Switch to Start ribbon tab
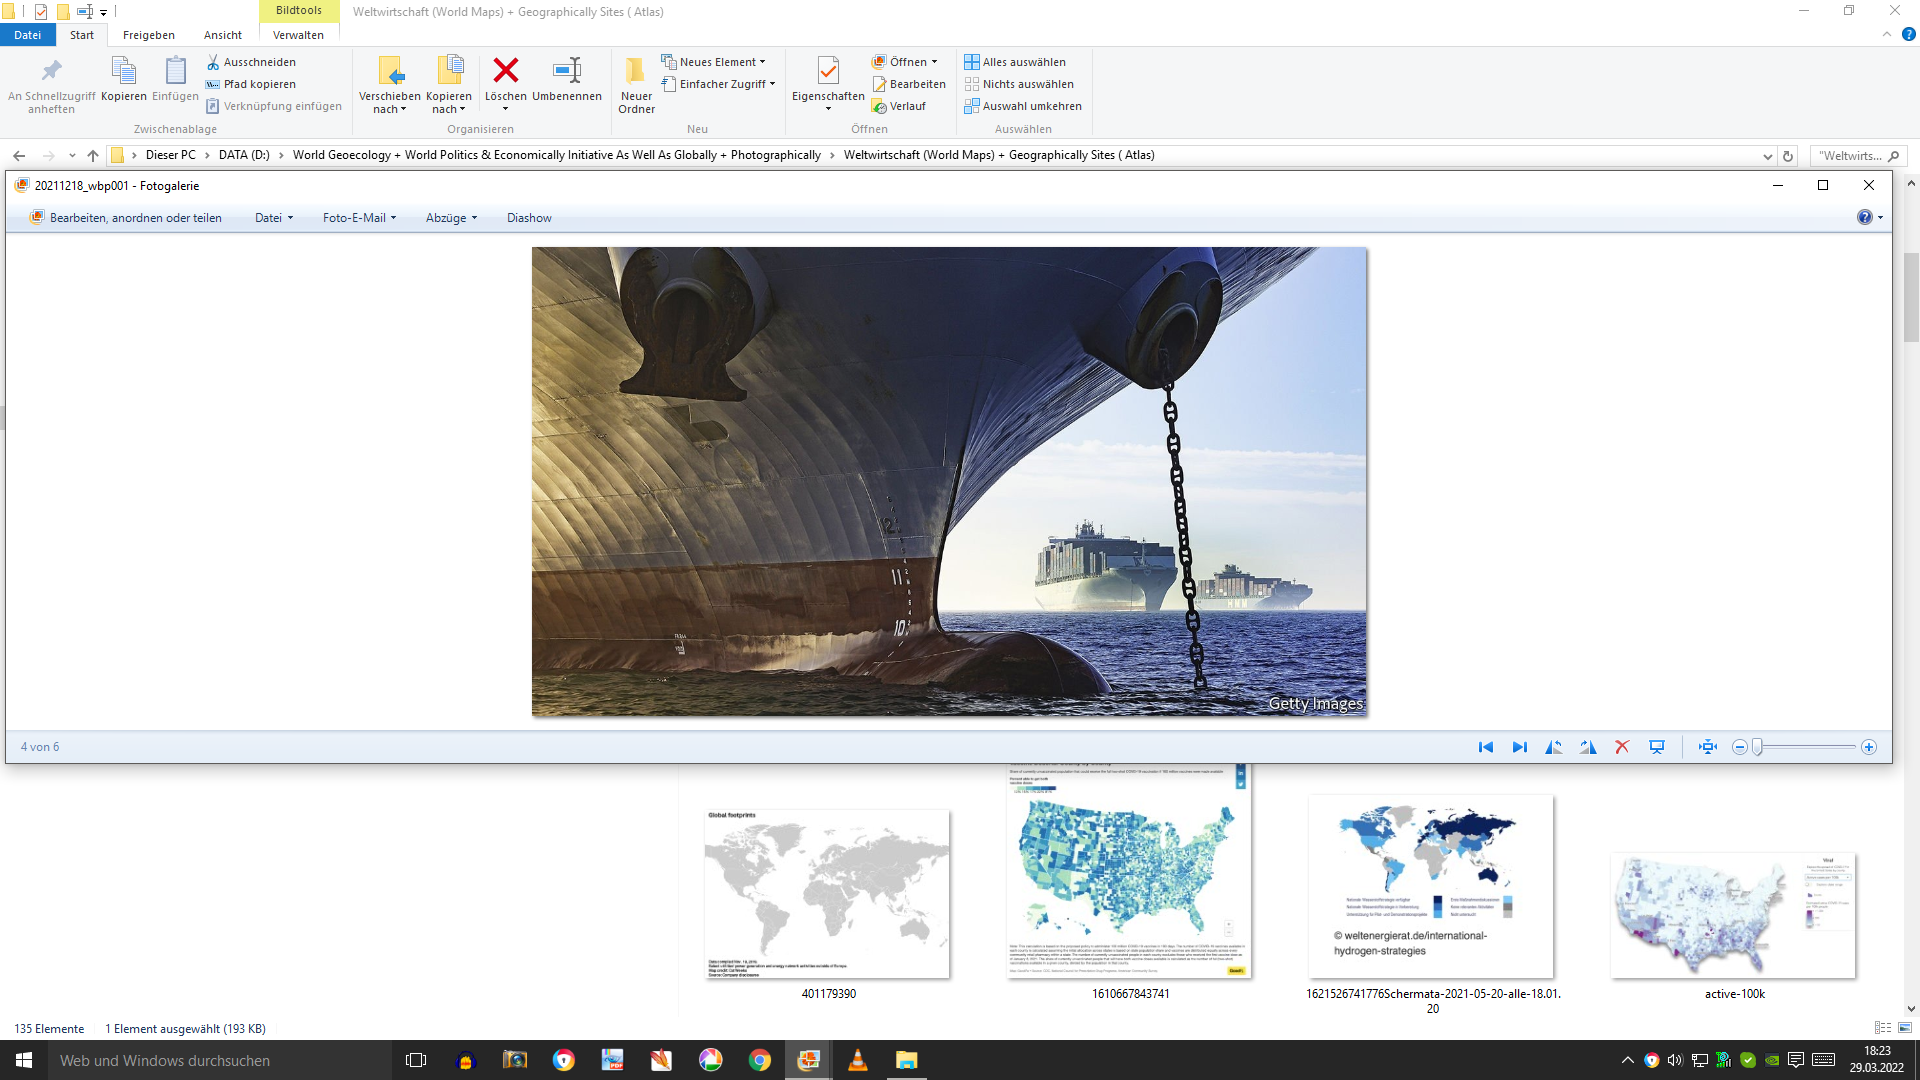The height and width of the screenshot is (1080, 1920). [82, 35]
